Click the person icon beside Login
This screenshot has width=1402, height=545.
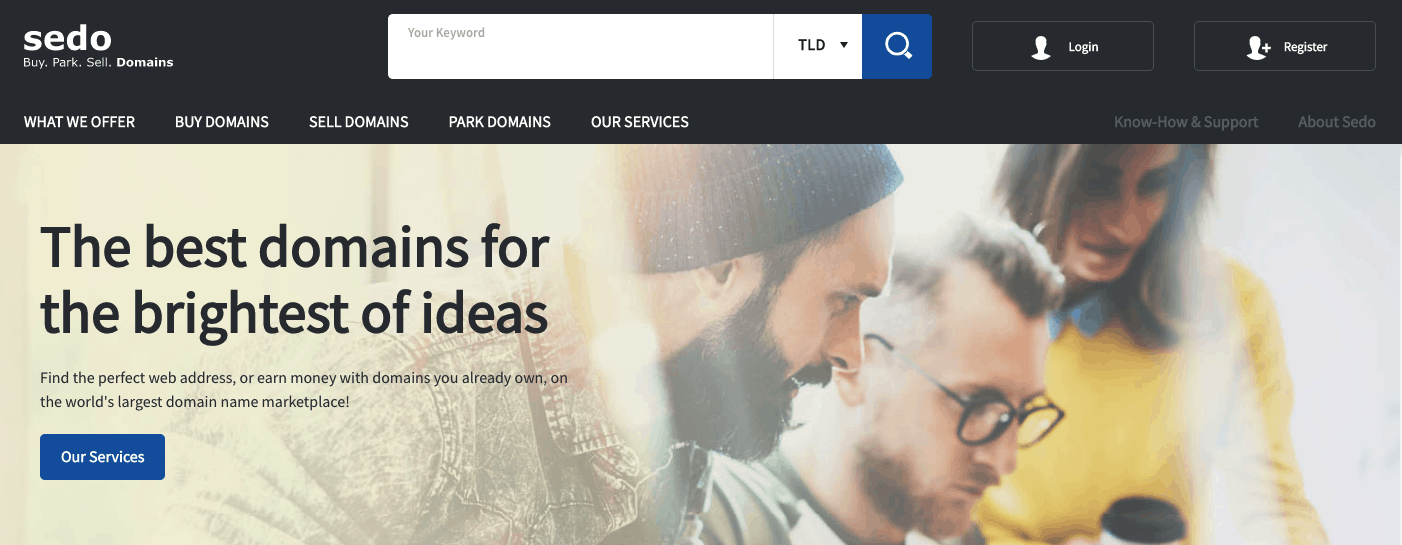click(x=1041, y=47)
